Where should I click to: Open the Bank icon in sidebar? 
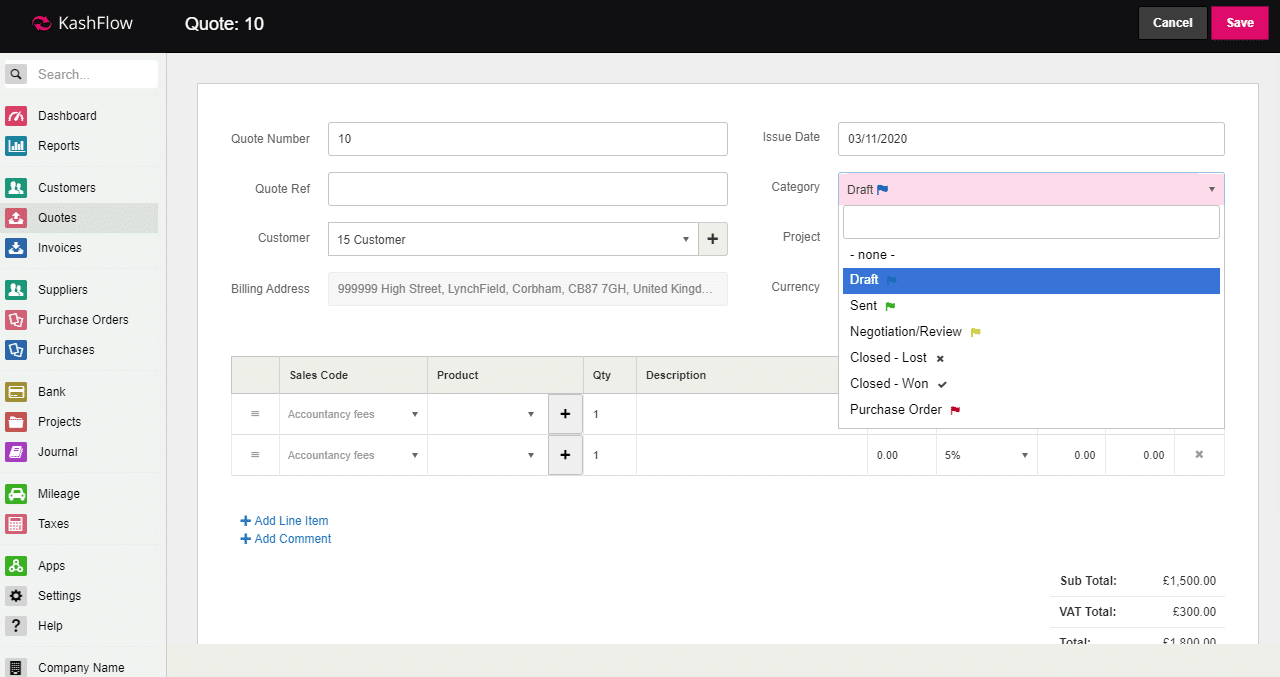[x=16, y=392]
